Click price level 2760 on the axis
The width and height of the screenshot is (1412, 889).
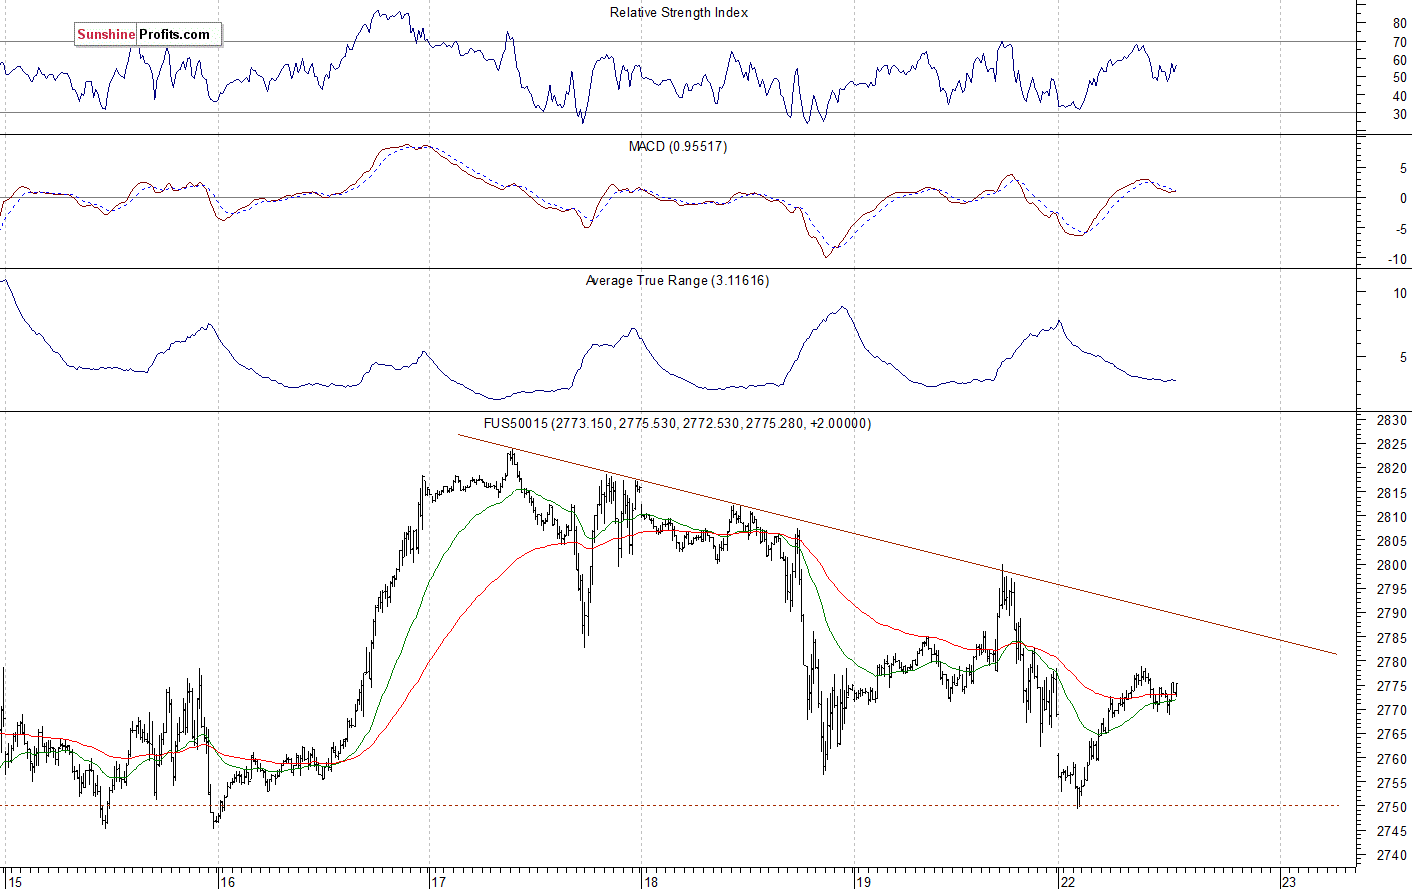(x=1391, y=760)
